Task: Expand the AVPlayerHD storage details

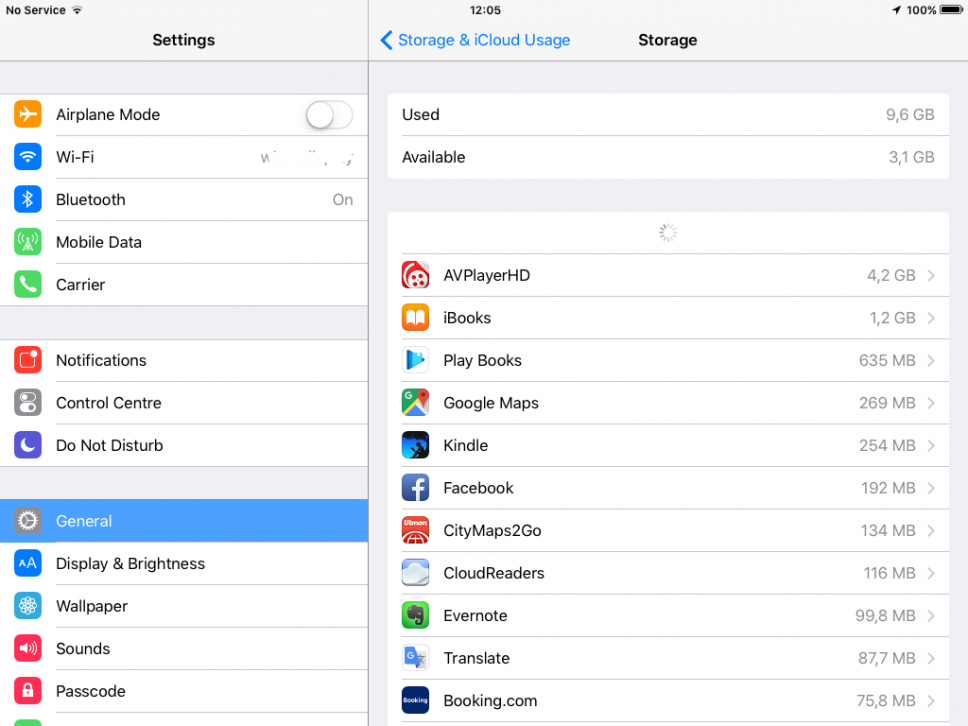Action: click(x=933, y=275)
